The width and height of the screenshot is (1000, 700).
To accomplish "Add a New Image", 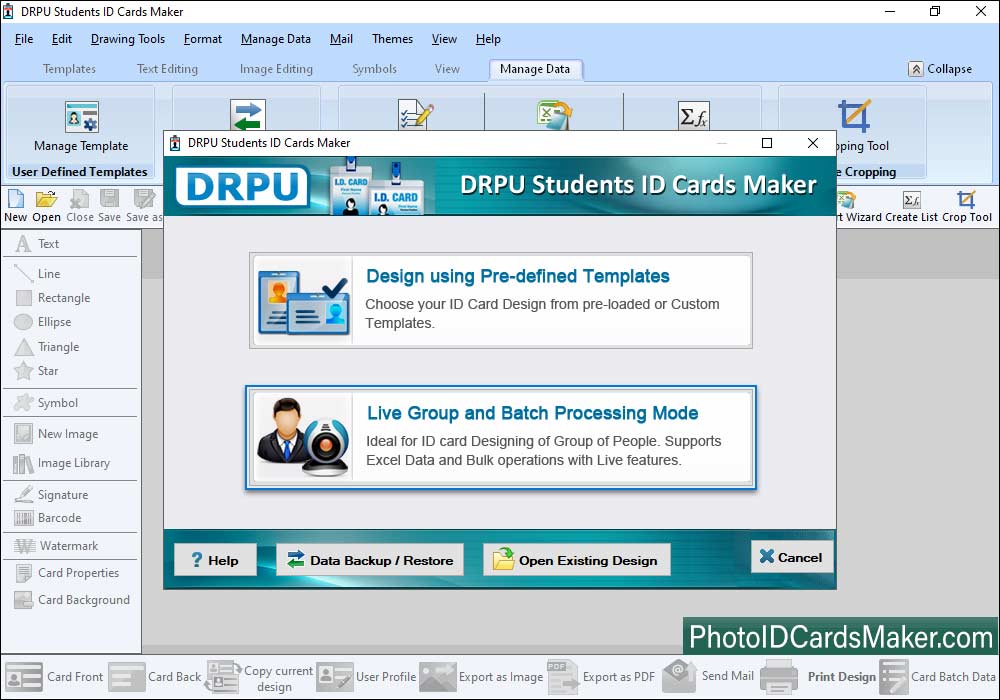I will (x=56, y=434).
